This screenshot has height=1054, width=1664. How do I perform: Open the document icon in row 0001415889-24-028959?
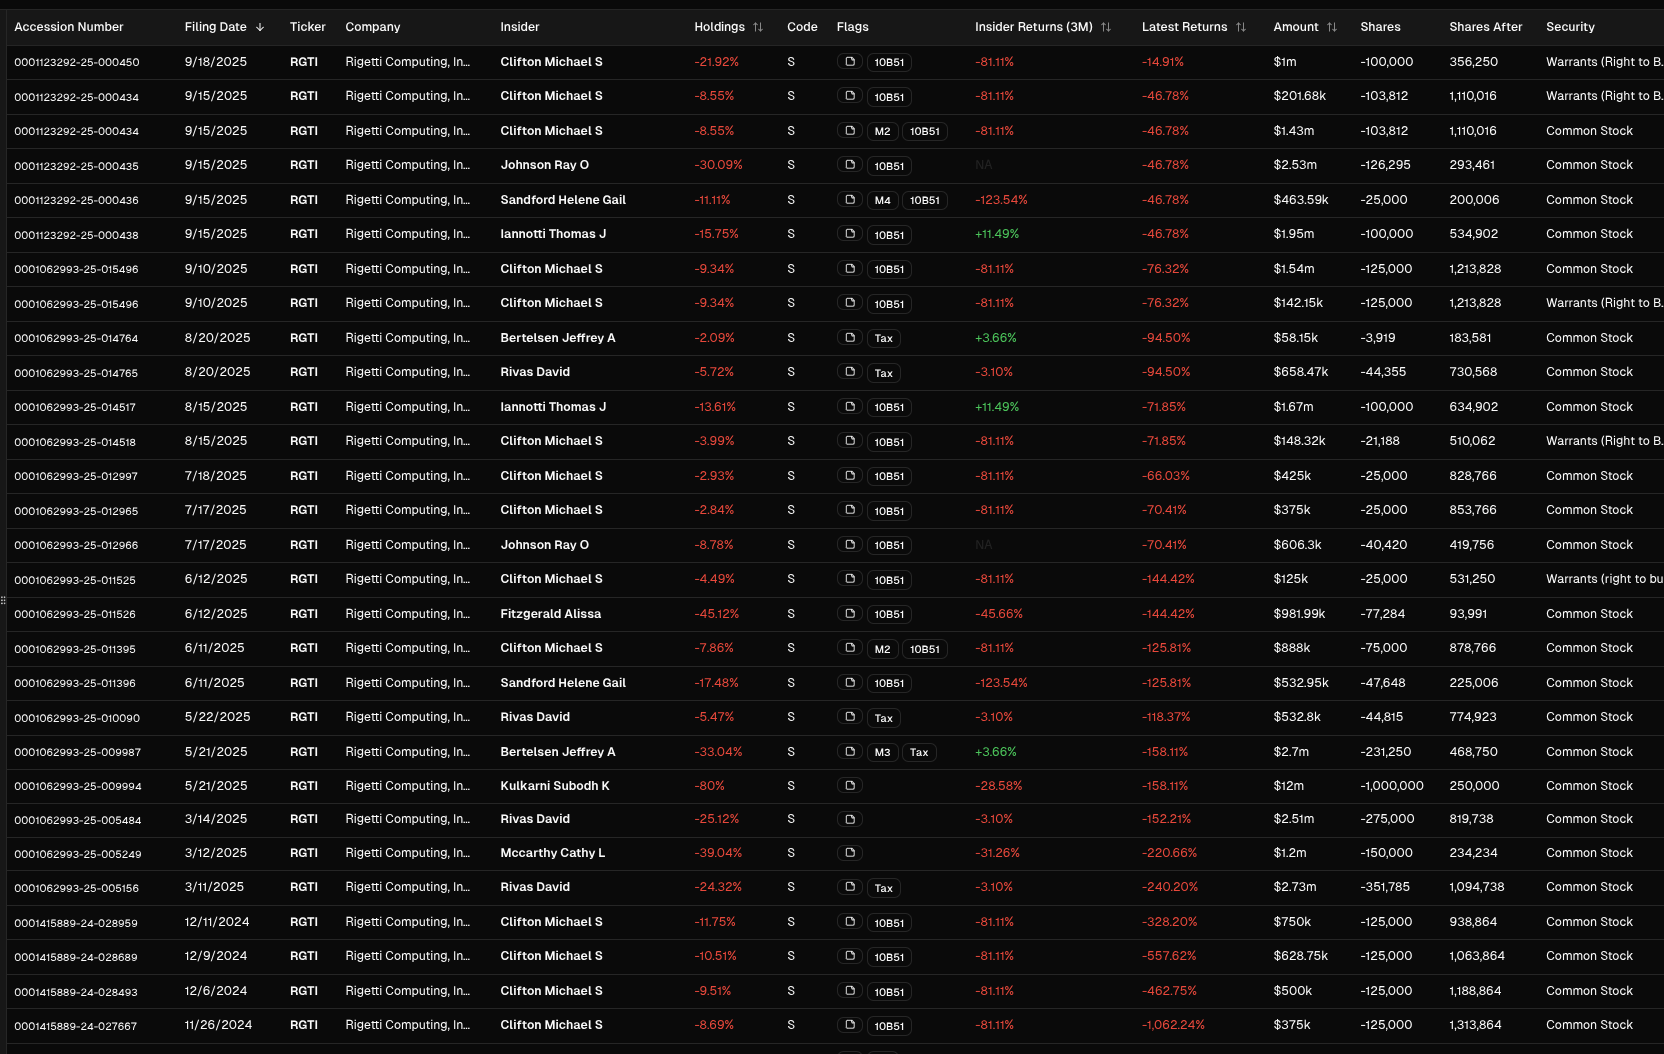tap(849, 922)
